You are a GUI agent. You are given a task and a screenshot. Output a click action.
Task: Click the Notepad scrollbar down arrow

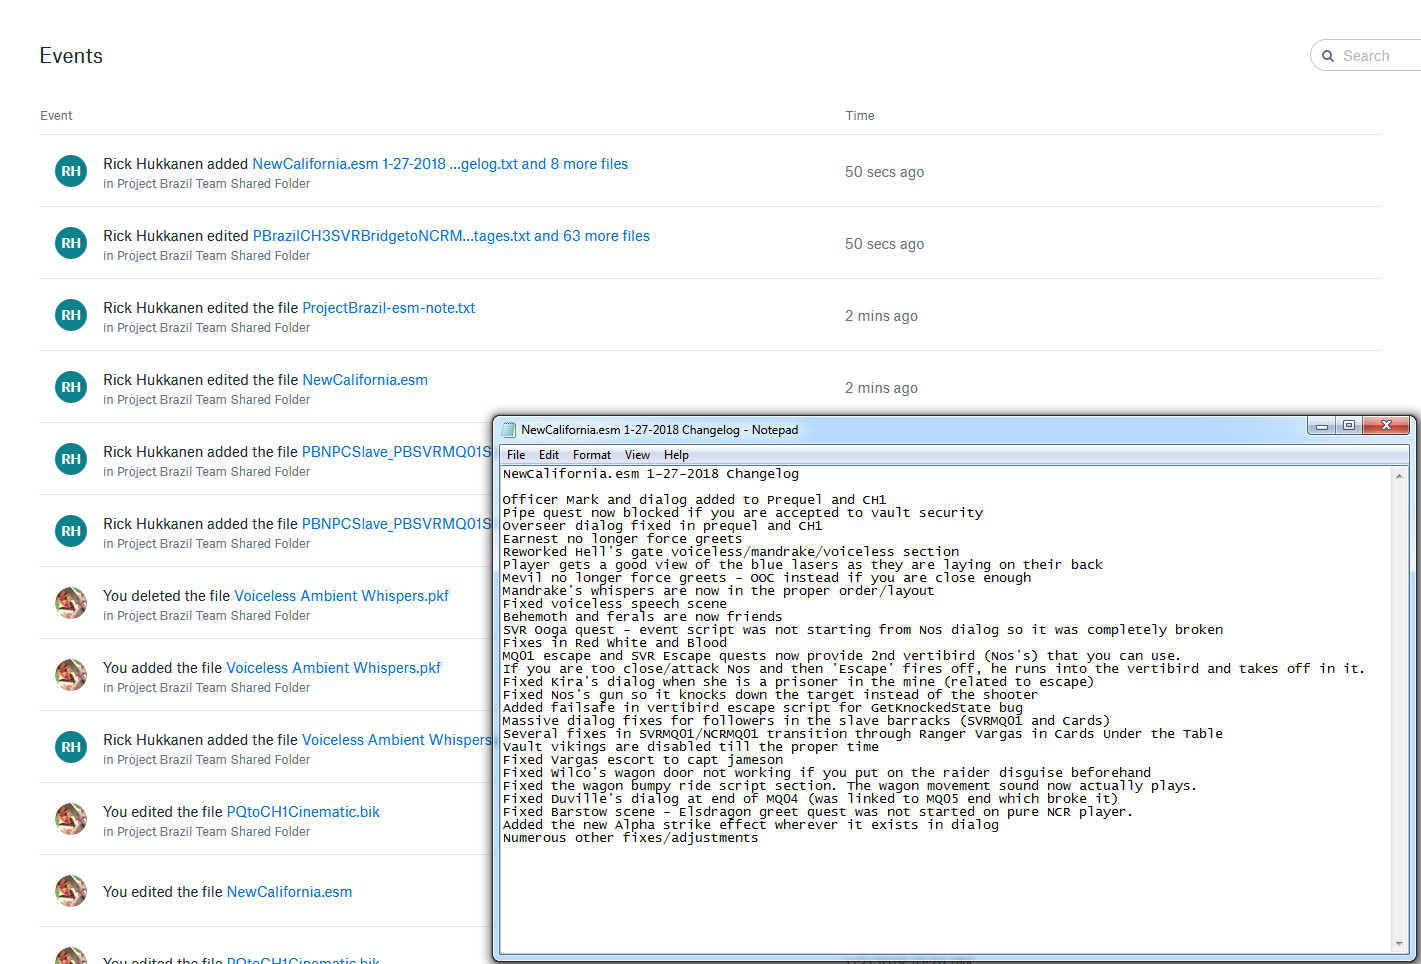(x=1398, y=943)
